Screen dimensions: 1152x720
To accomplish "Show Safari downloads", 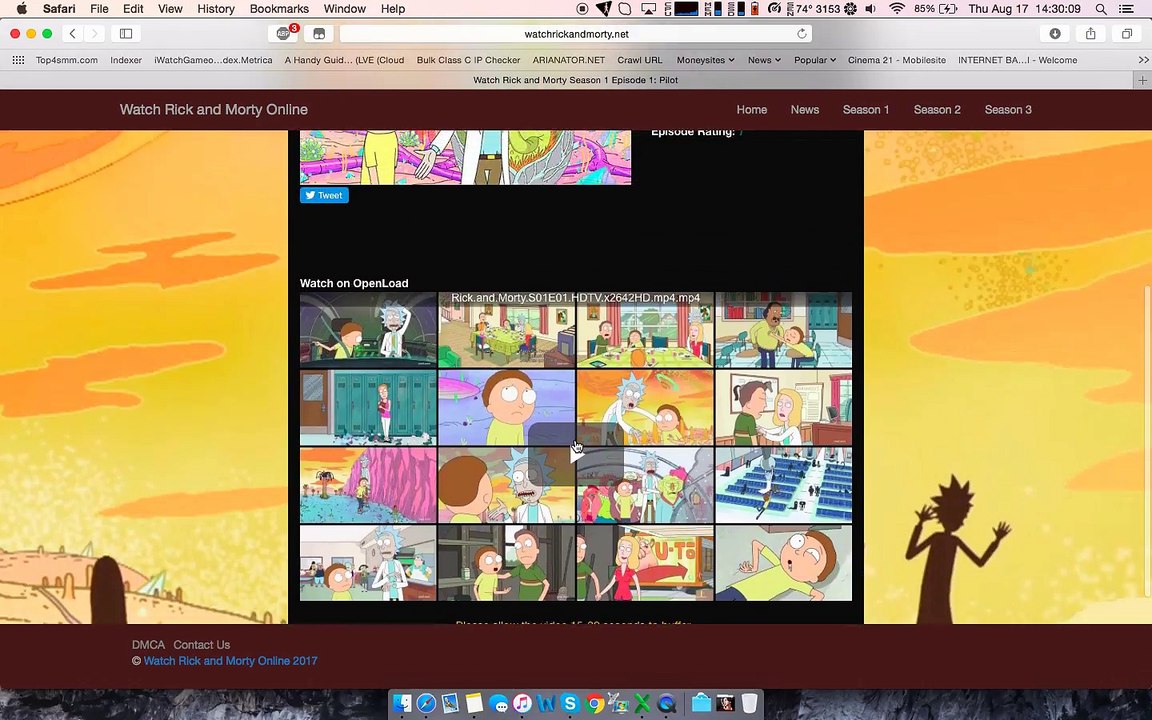I will click(x=1055, y=33).
